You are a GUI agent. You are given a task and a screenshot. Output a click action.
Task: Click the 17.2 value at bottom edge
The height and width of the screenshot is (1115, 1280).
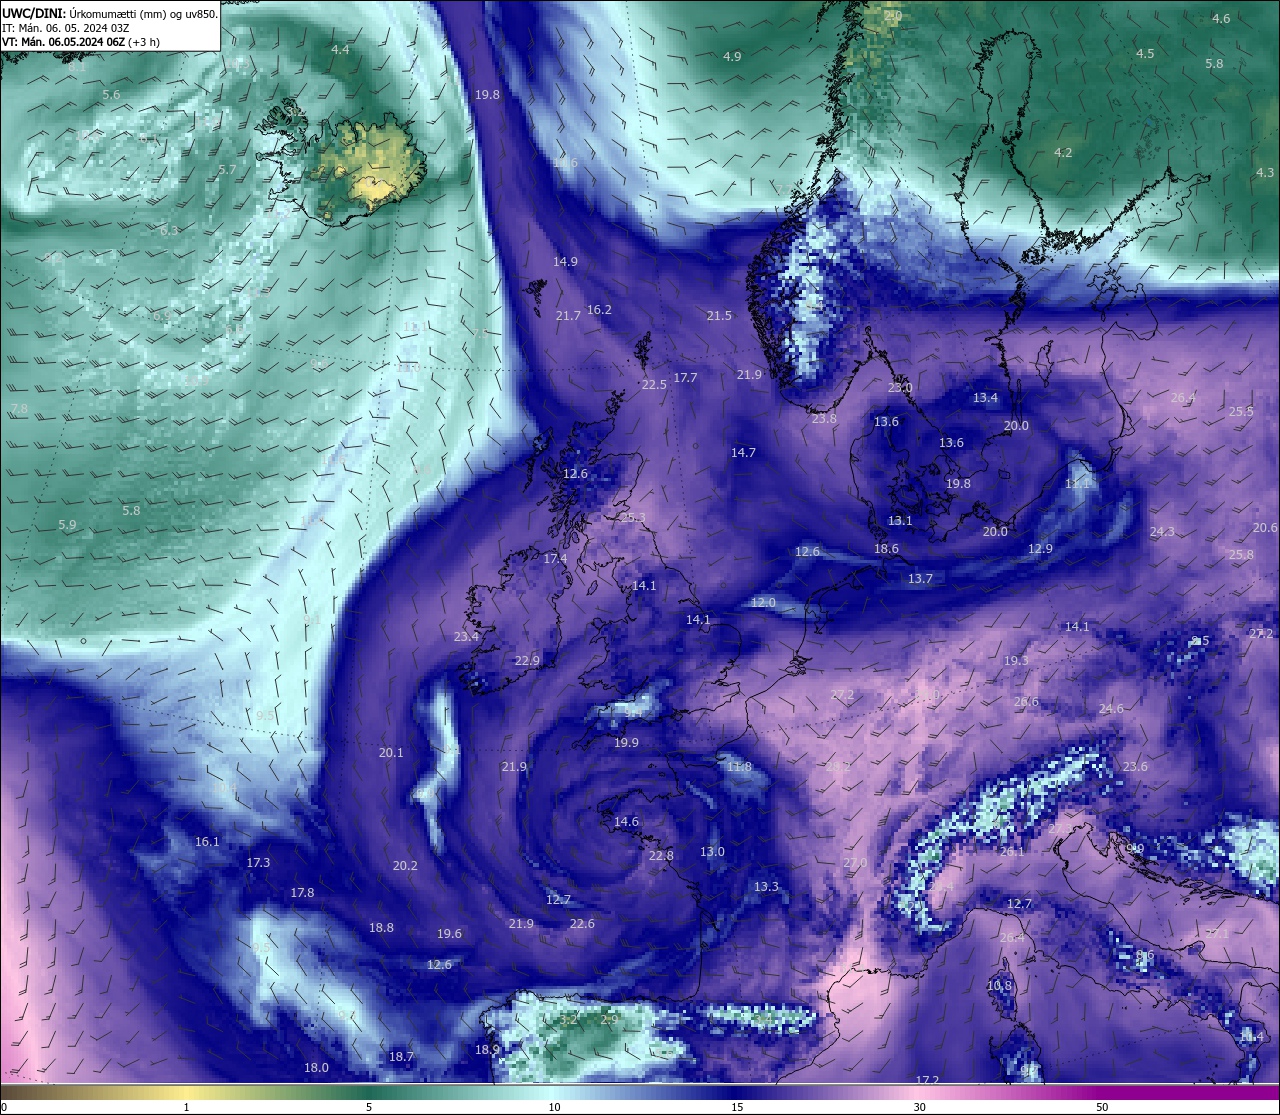[x=927, y=1080]
